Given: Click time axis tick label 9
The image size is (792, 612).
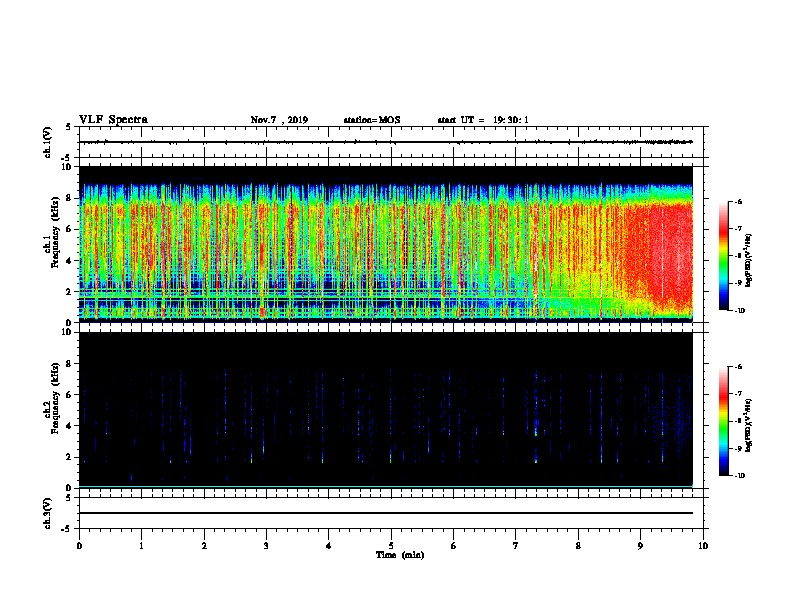Looking at the screenshot, I should [640, 546].
